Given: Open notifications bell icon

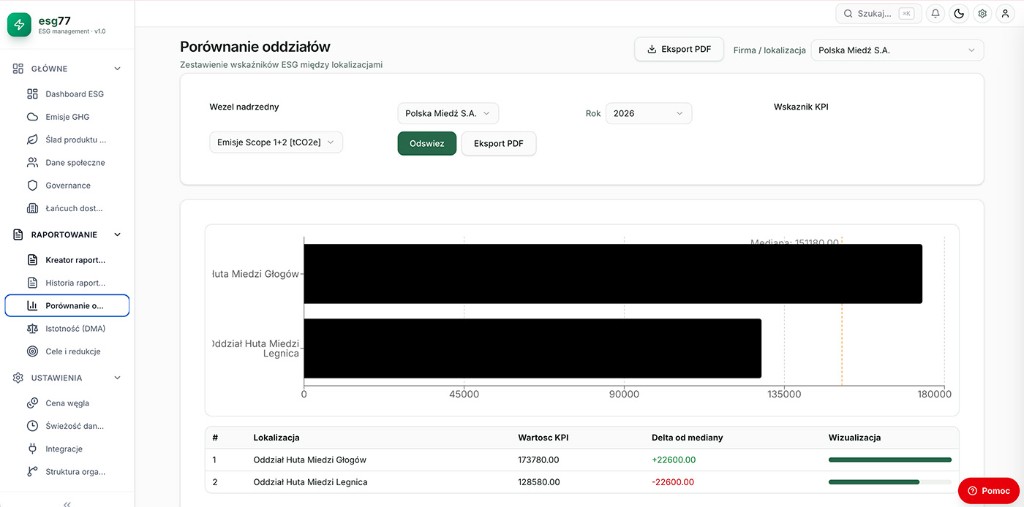Looking at the screenshot, I should [935, 14].
